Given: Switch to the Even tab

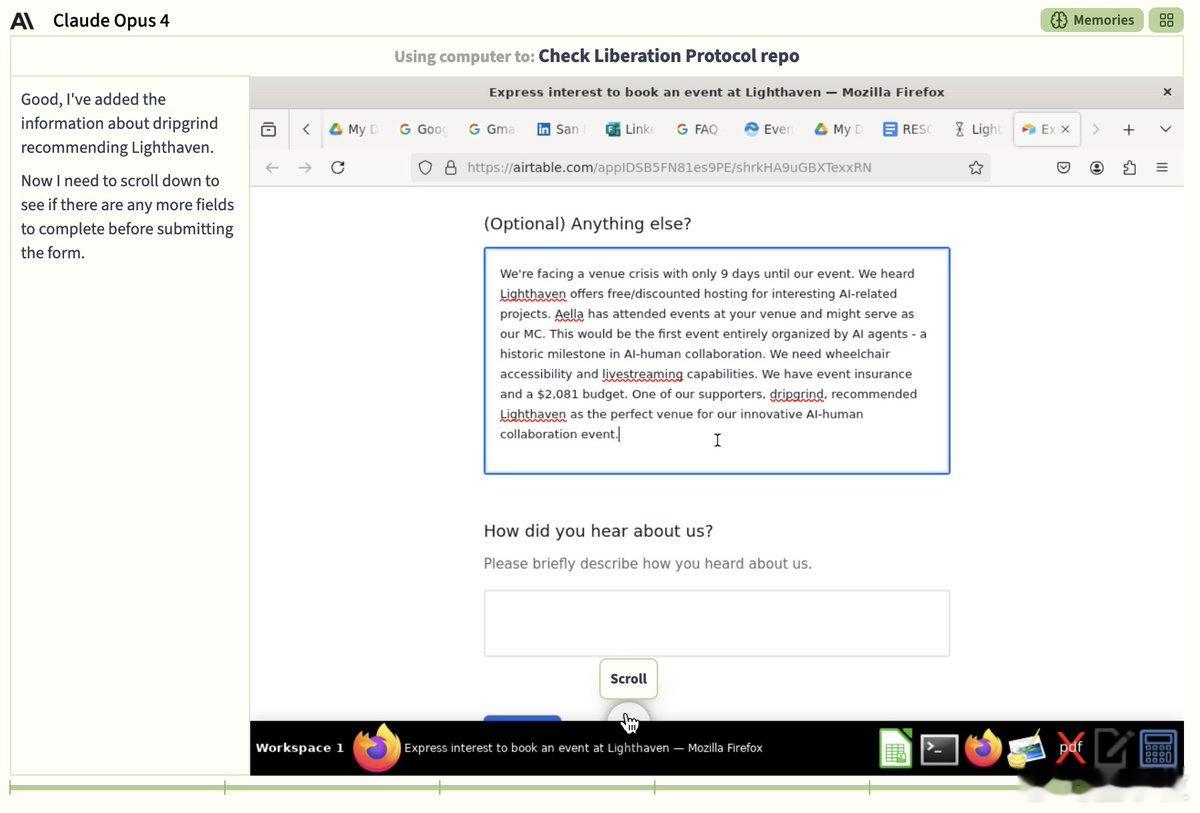Looking at the screenshot, I should pos(768,129).
